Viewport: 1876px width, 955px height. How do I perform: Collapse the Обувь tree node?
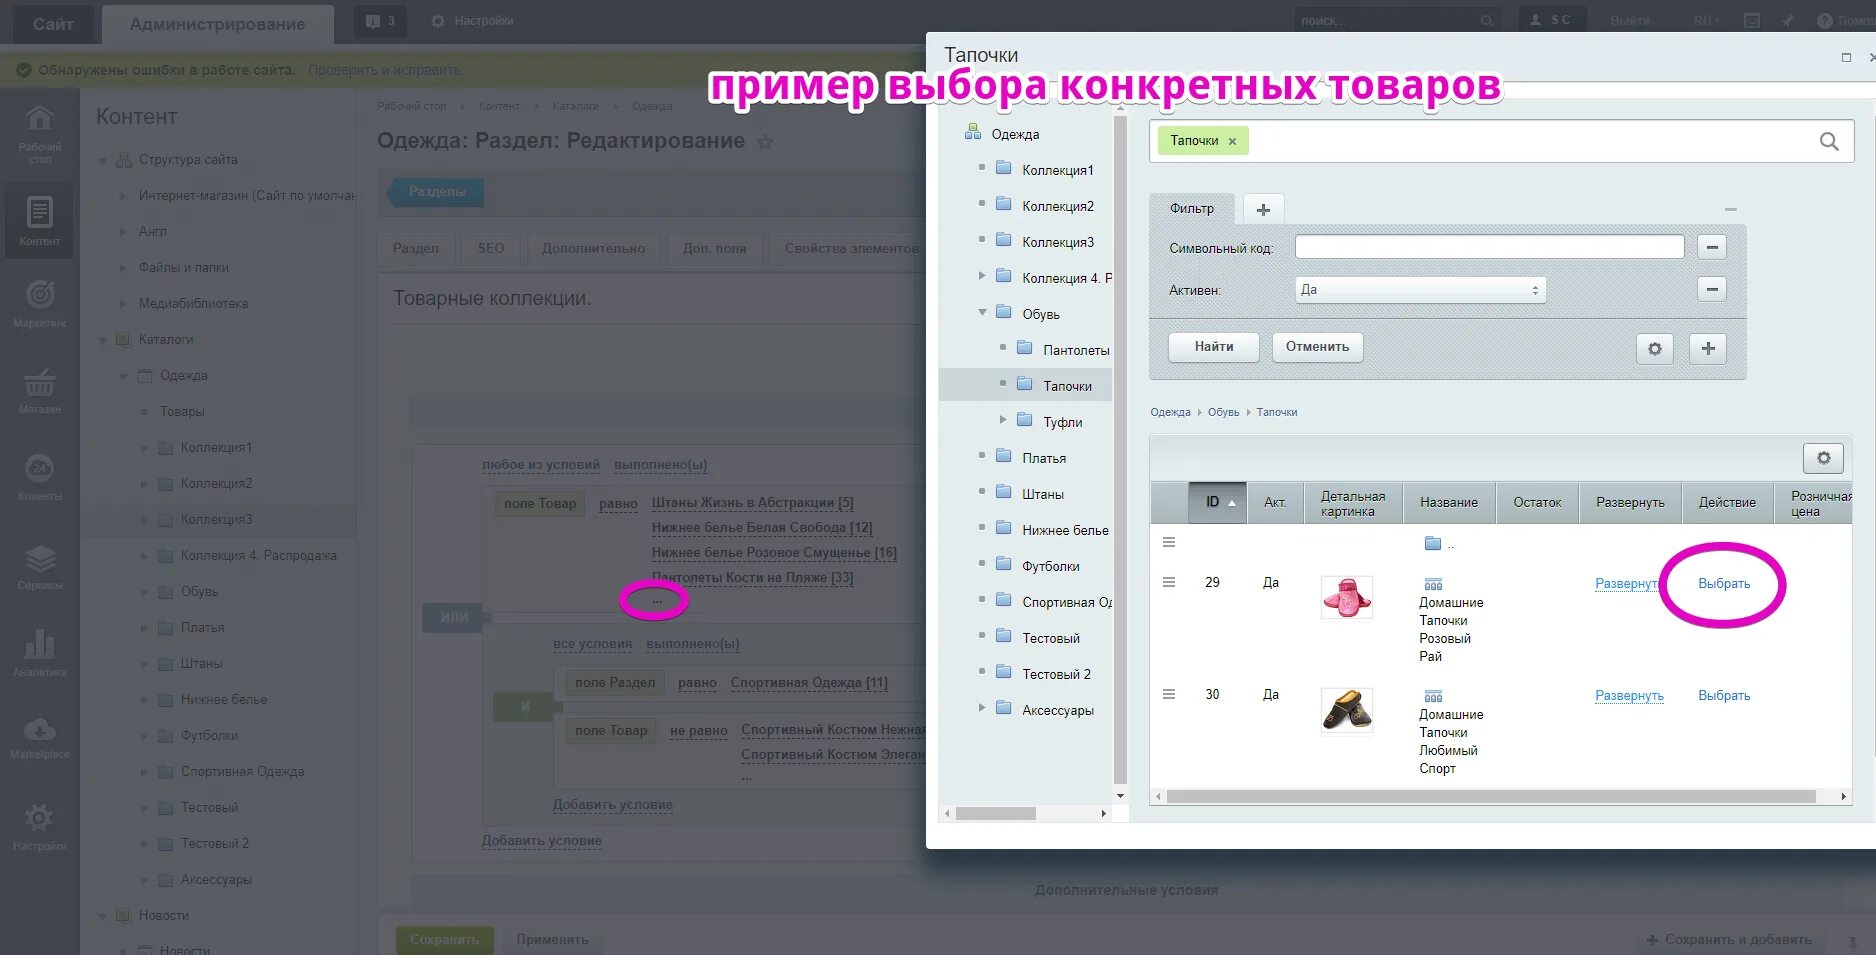pos(982,312)
